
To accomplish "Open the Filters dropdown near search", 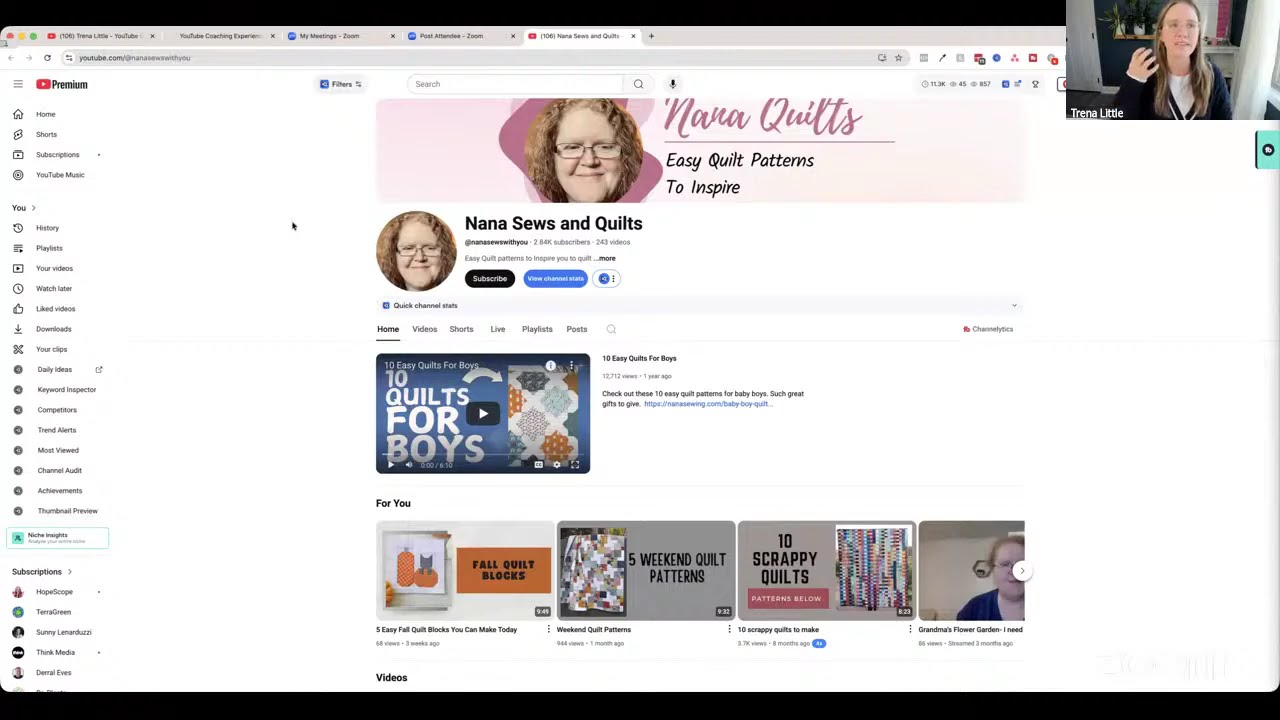I will tap(341, 84).
